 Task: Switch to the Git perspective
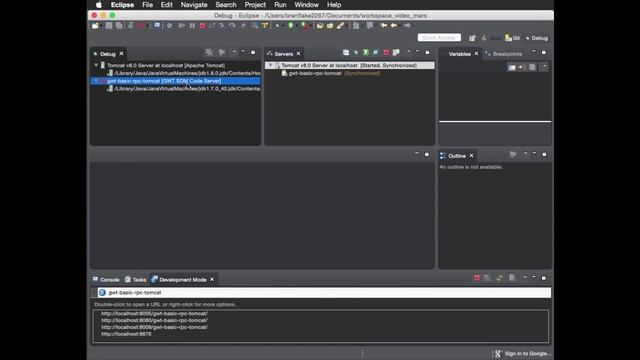513,38
